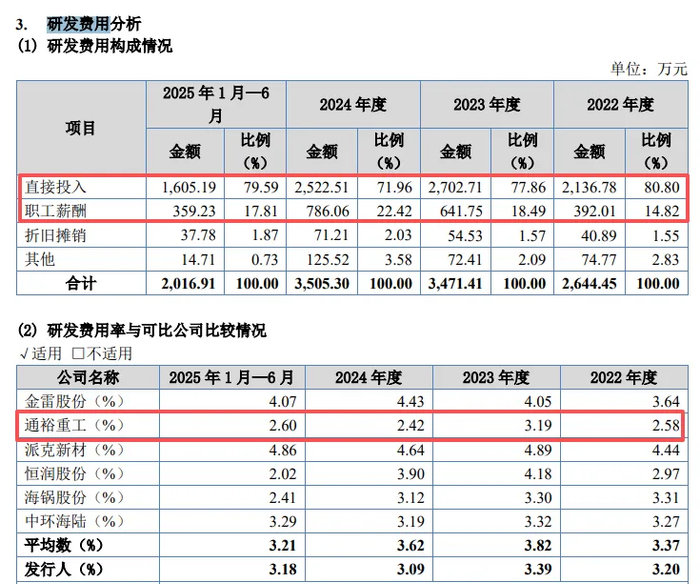Click the 公司名称 column header
700x584 pixels.
[88, 378]
